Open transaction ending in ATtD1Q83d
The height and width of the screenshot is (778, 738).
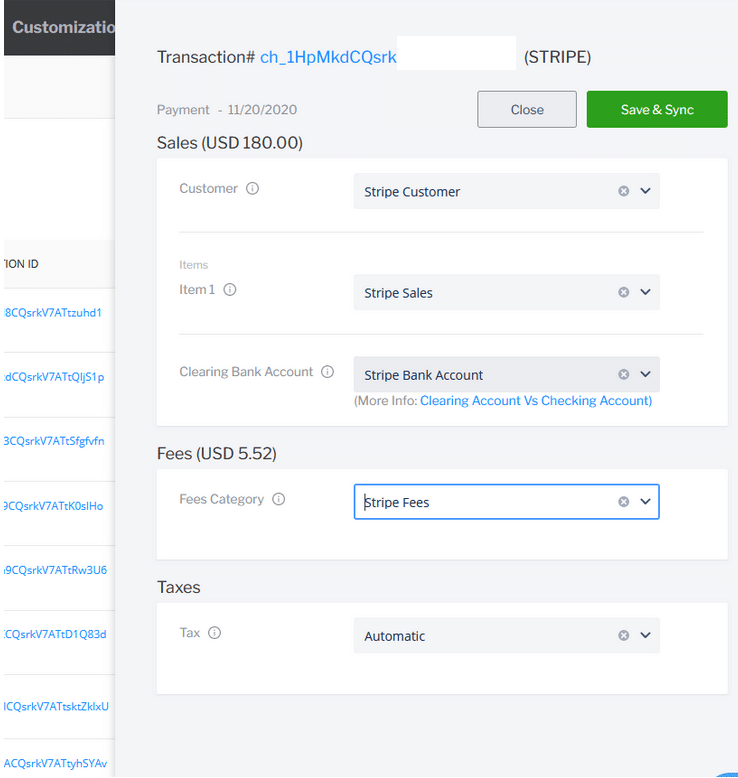coord(55,634)
